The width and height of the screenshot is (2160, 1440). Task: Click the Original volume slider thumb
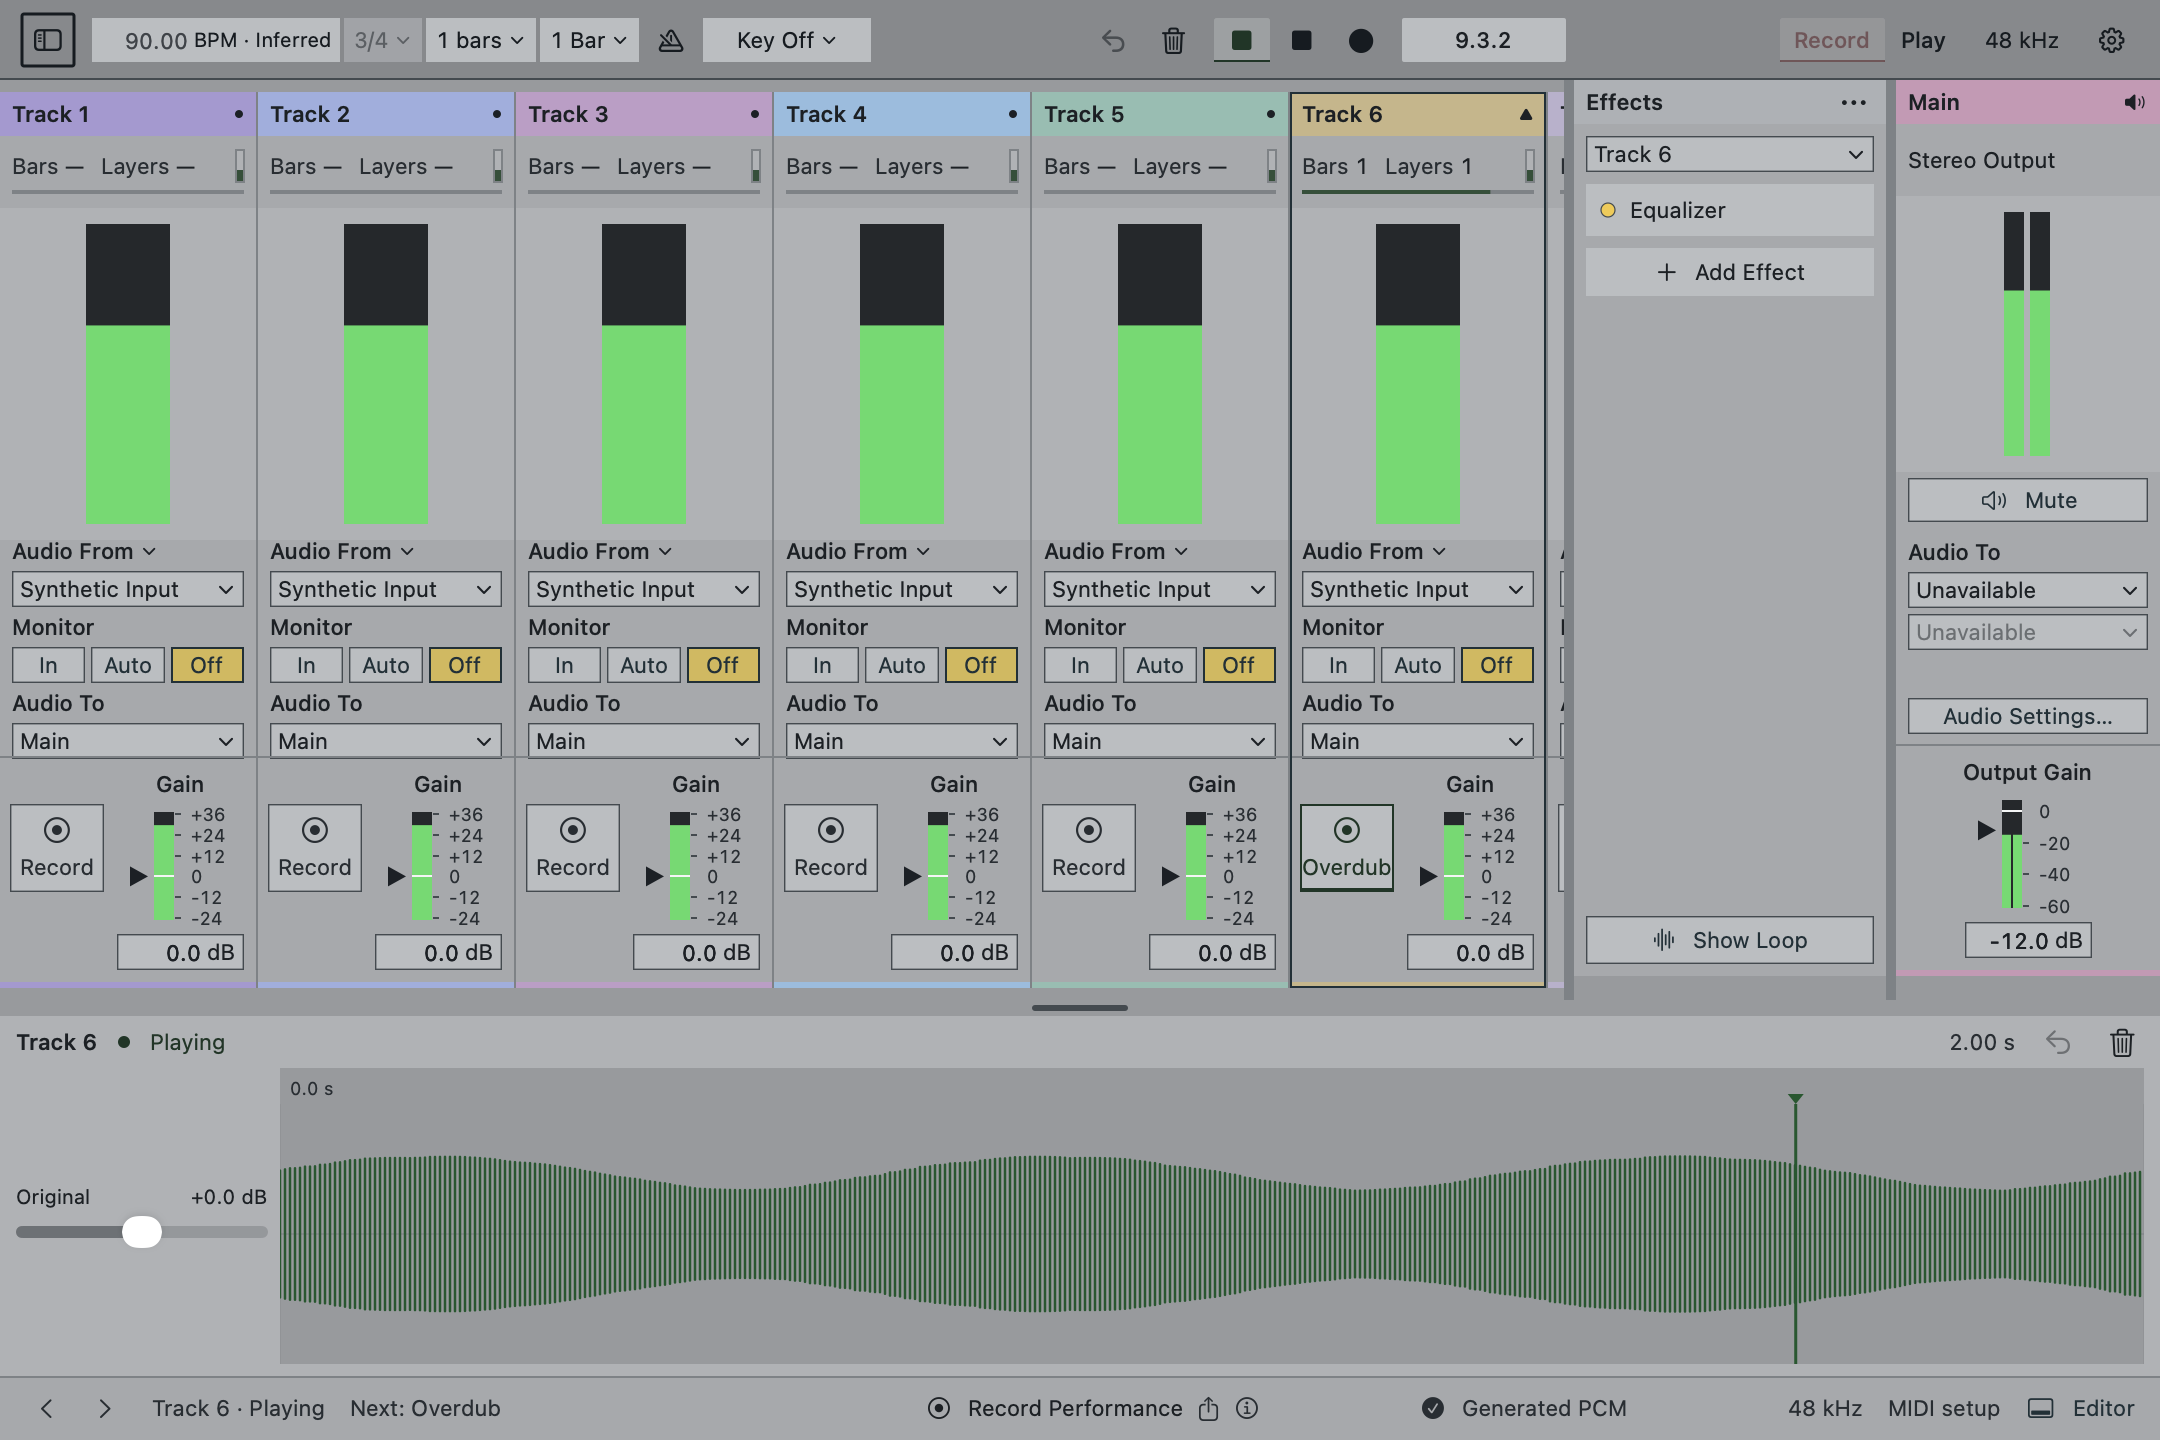(141, 1232)
